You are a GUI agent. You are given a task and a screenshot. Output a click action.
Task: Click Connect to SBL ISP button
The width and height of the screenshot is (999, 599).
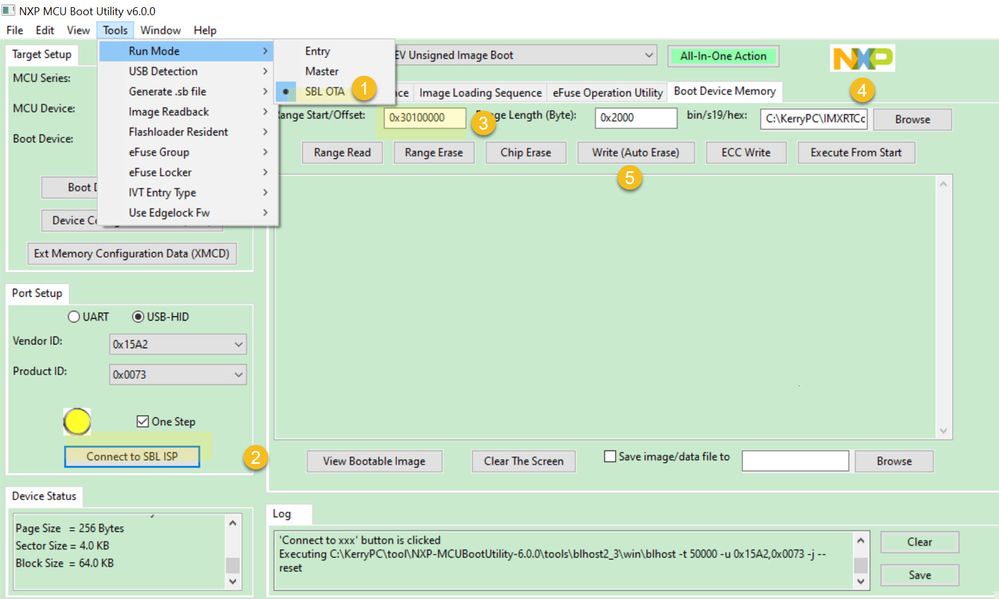(132, 456)
